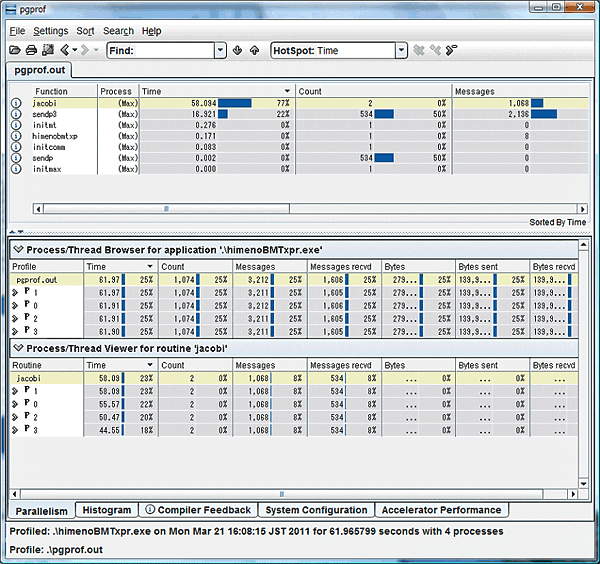Click the back navigation arrow in toolbar
Image resolution: width=600 pixels, height=564 pixels.
pyautogui.click(x=64, y=50)
